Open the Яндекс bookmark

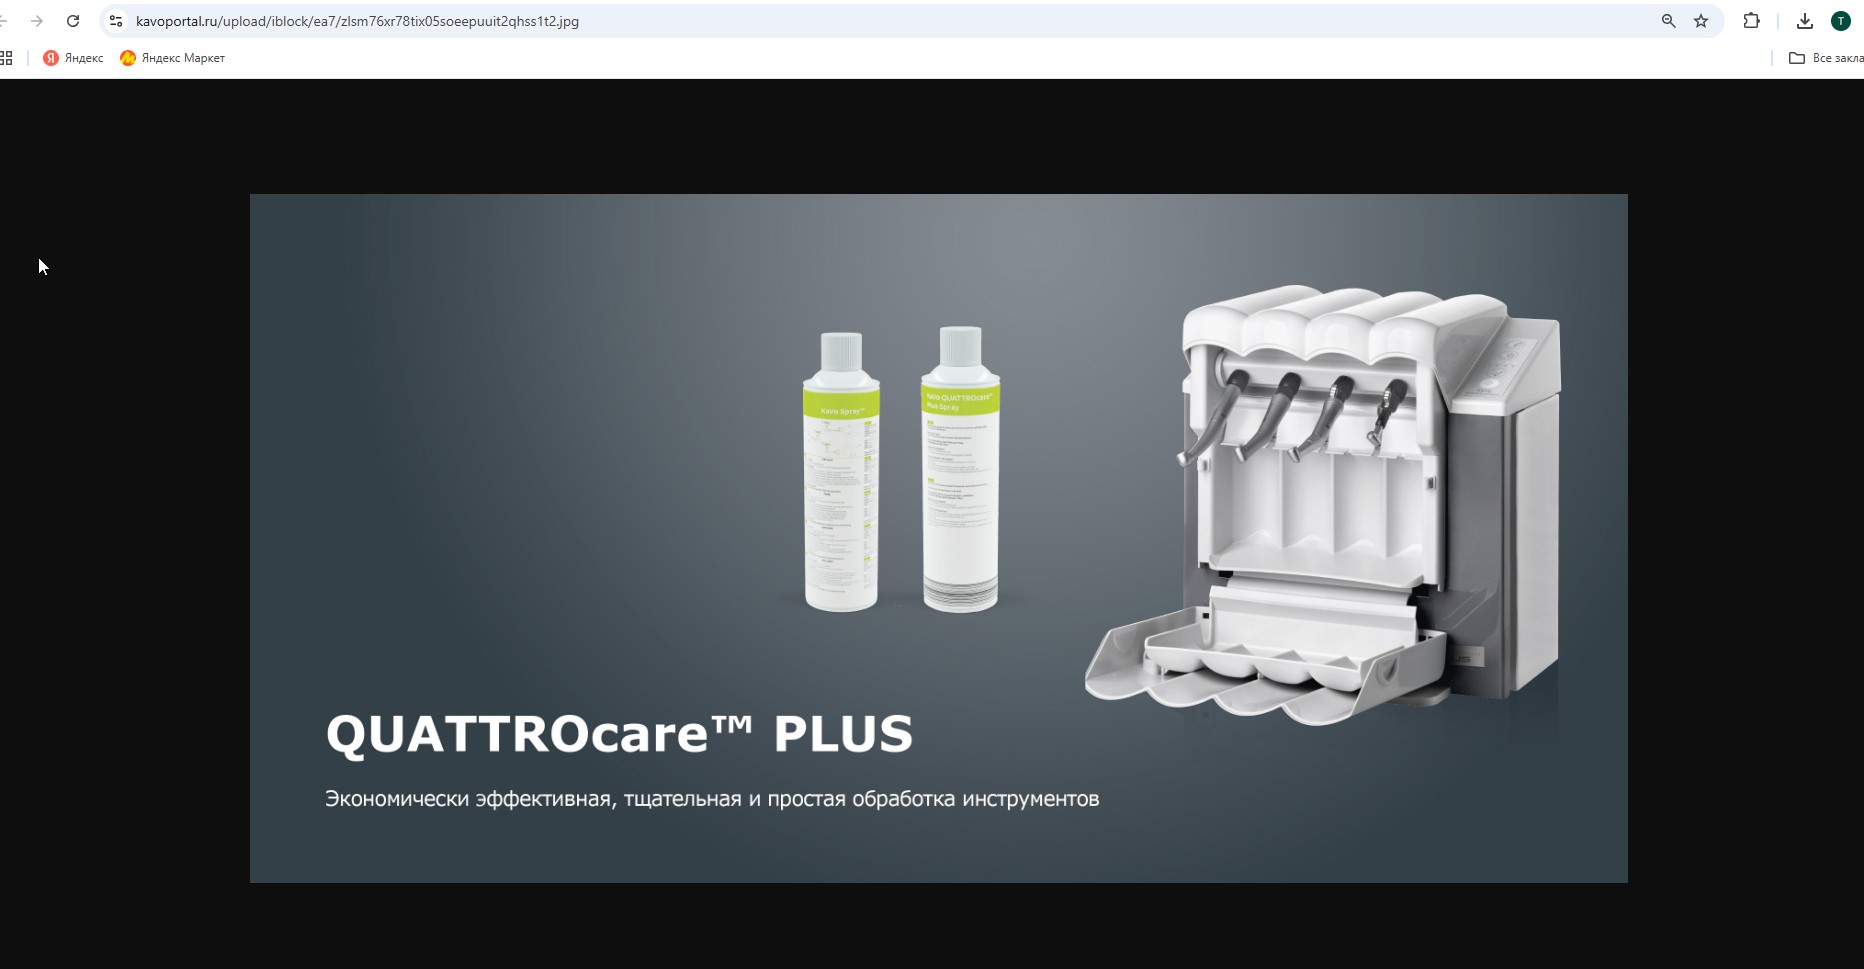tap(73, 58)
